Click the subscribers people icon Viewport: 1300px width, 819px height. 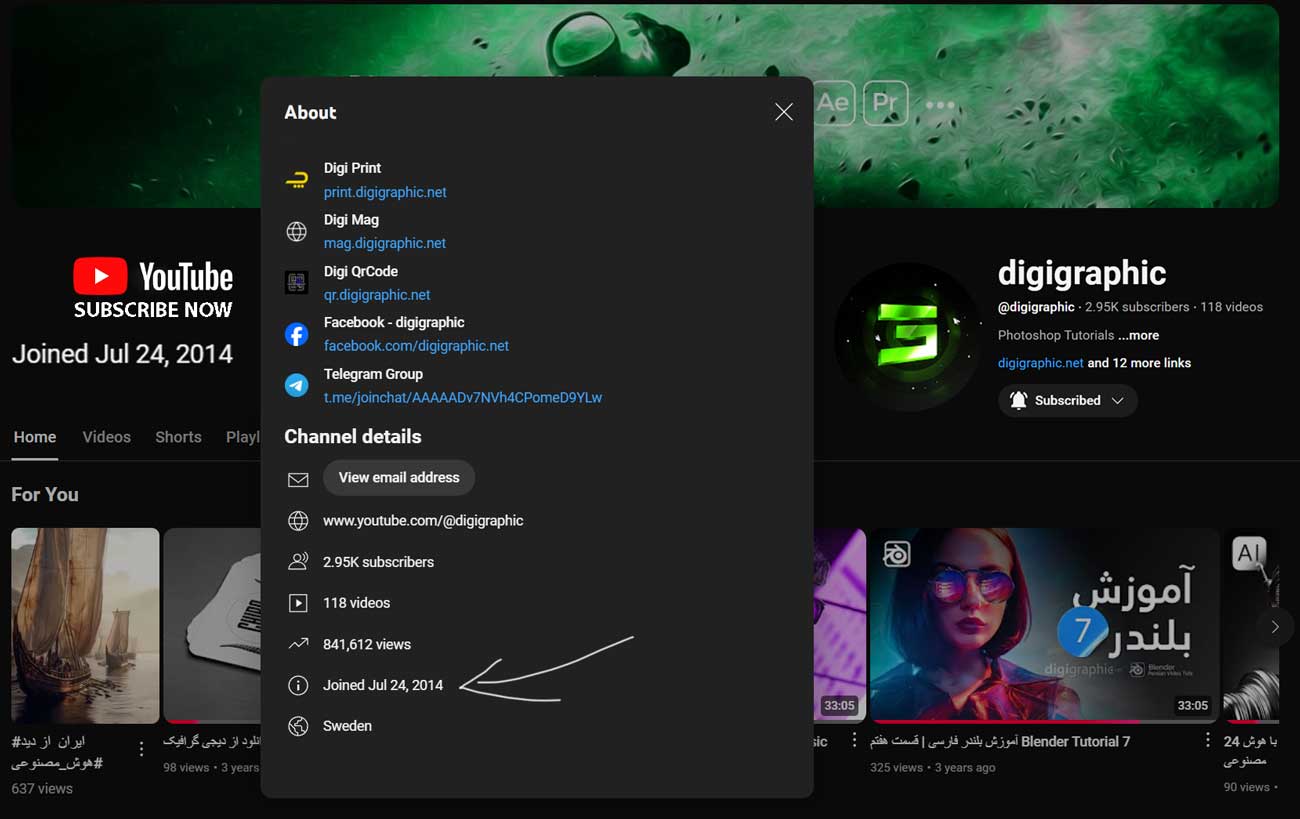(298, 562)
